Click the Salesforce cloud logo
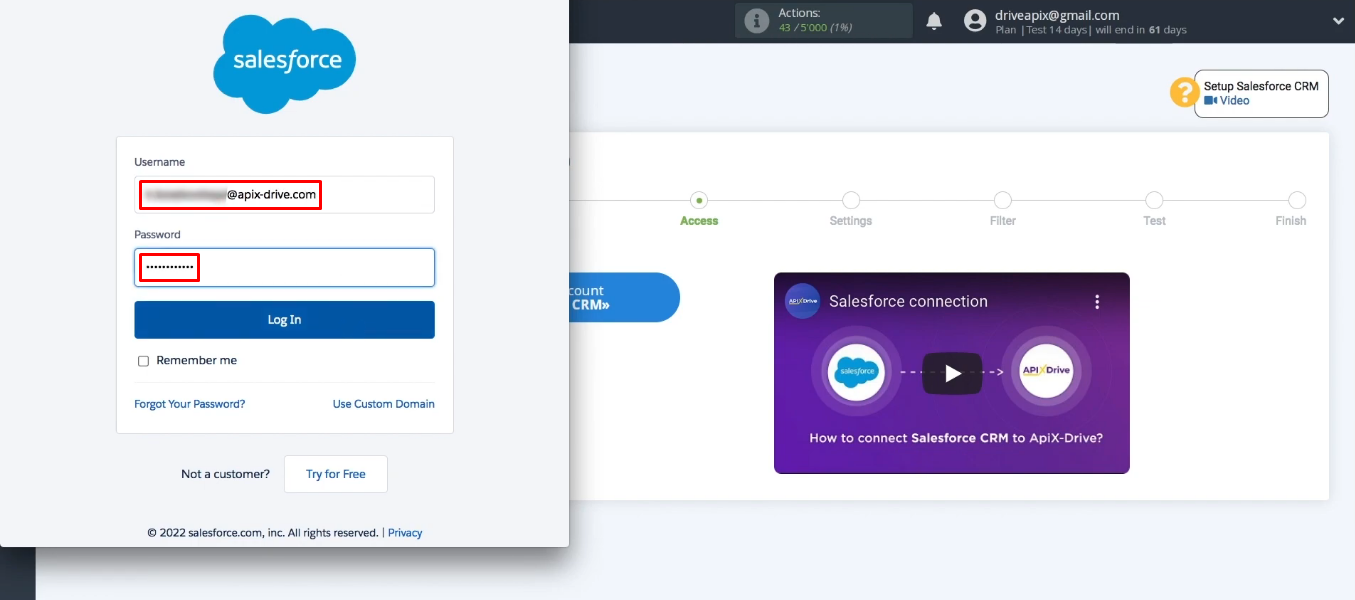 (284, 62)
